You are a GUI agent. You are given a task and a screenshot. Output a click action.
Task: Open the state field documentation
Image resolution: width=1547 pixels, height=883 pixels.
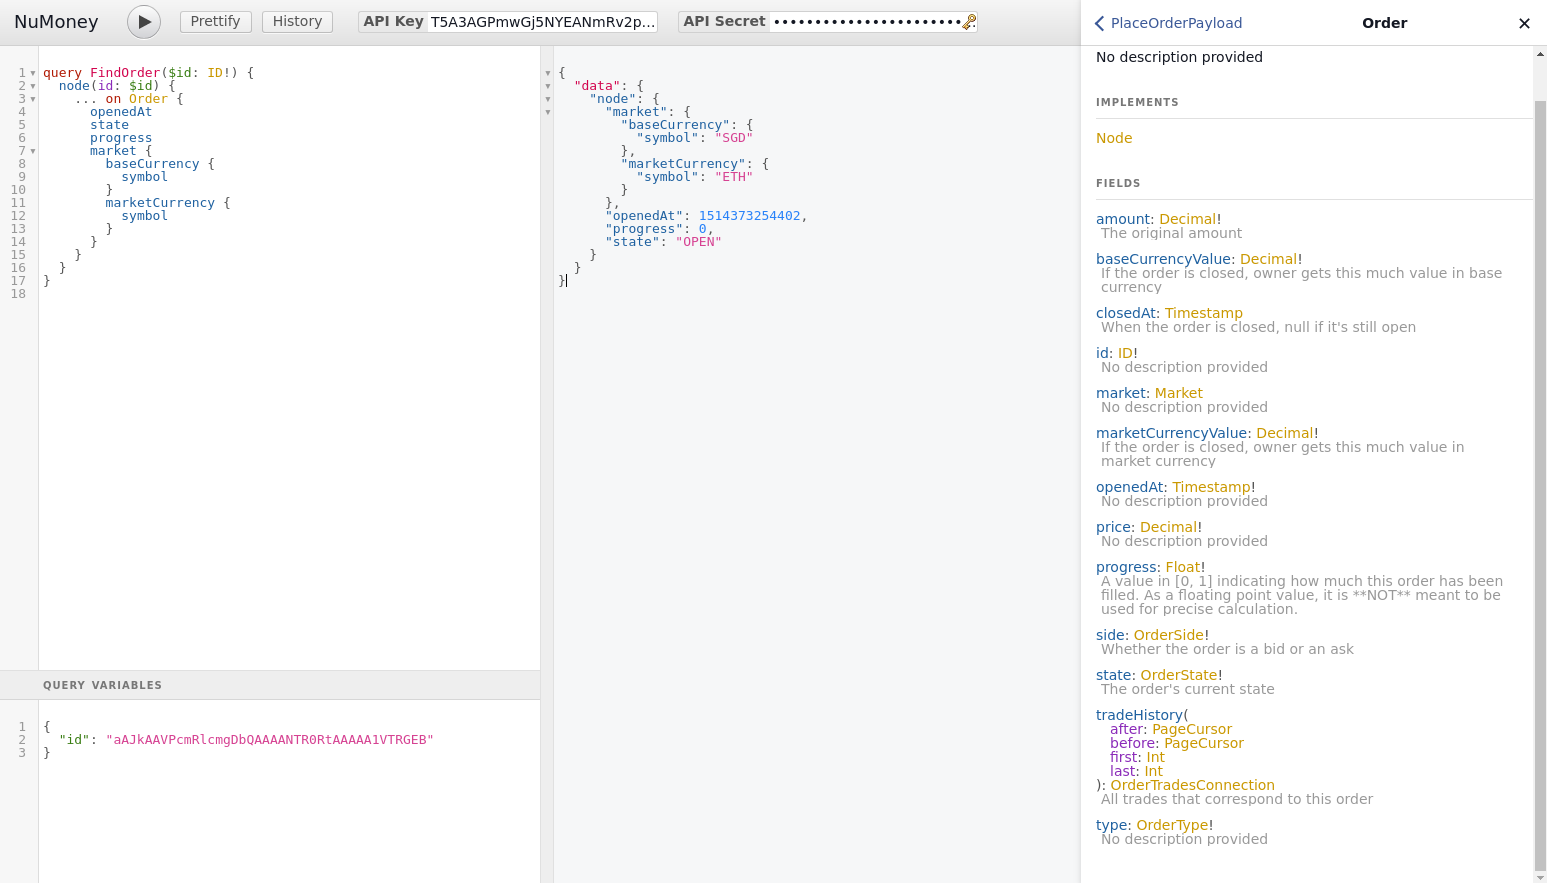pyautogui.click(x=1114, y=675)
